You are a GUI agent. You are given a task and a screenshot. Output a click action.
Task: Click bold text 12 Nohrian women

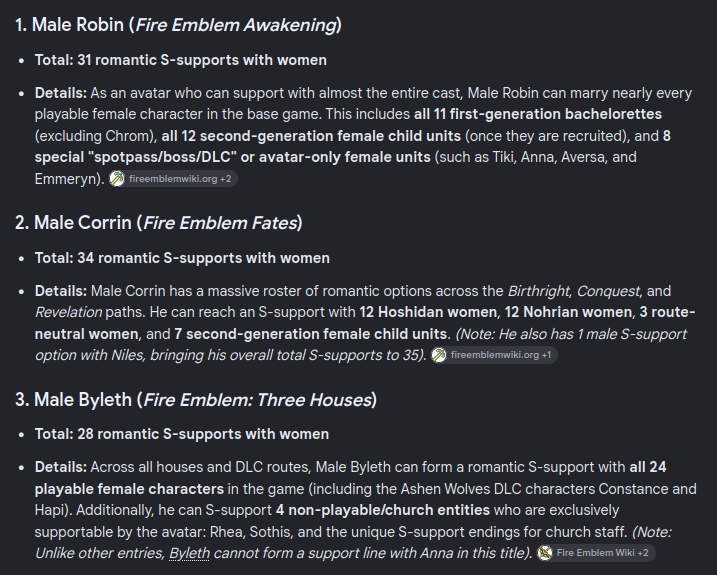(568, 312)
